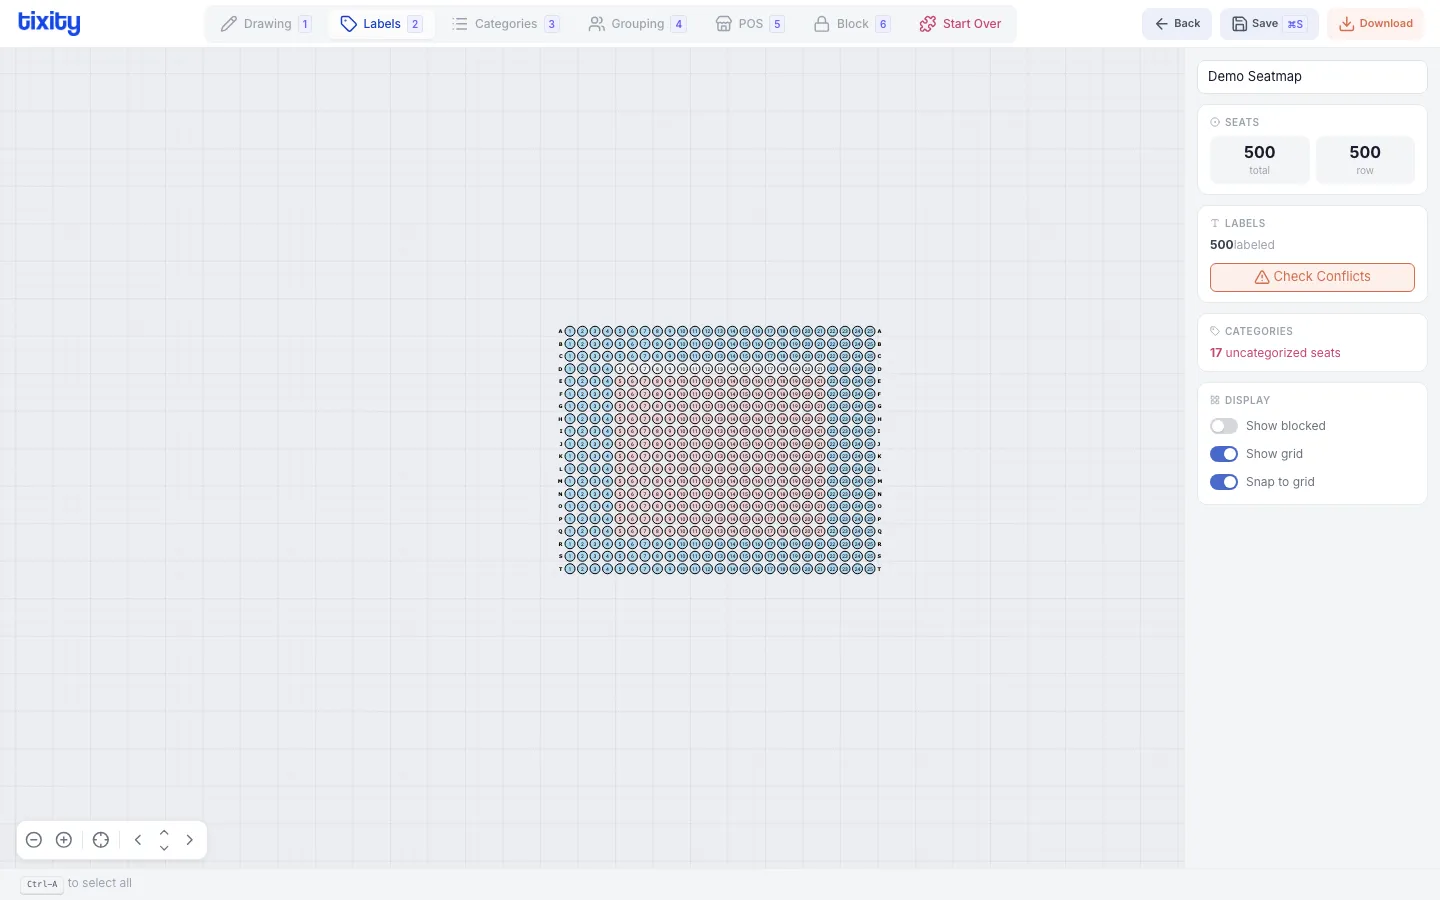Image resolution: width=1440 pixels, height=900 pixels.
Task: Click the zoom in plus icon
Action: click(x=64, y=840)
